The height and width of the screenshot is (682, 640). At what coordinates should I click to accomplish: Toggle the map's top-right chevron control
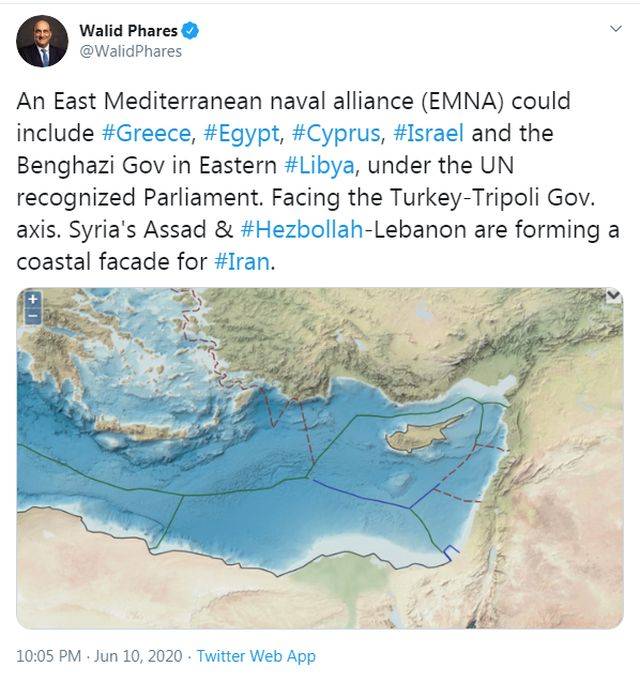click(614, 296)
